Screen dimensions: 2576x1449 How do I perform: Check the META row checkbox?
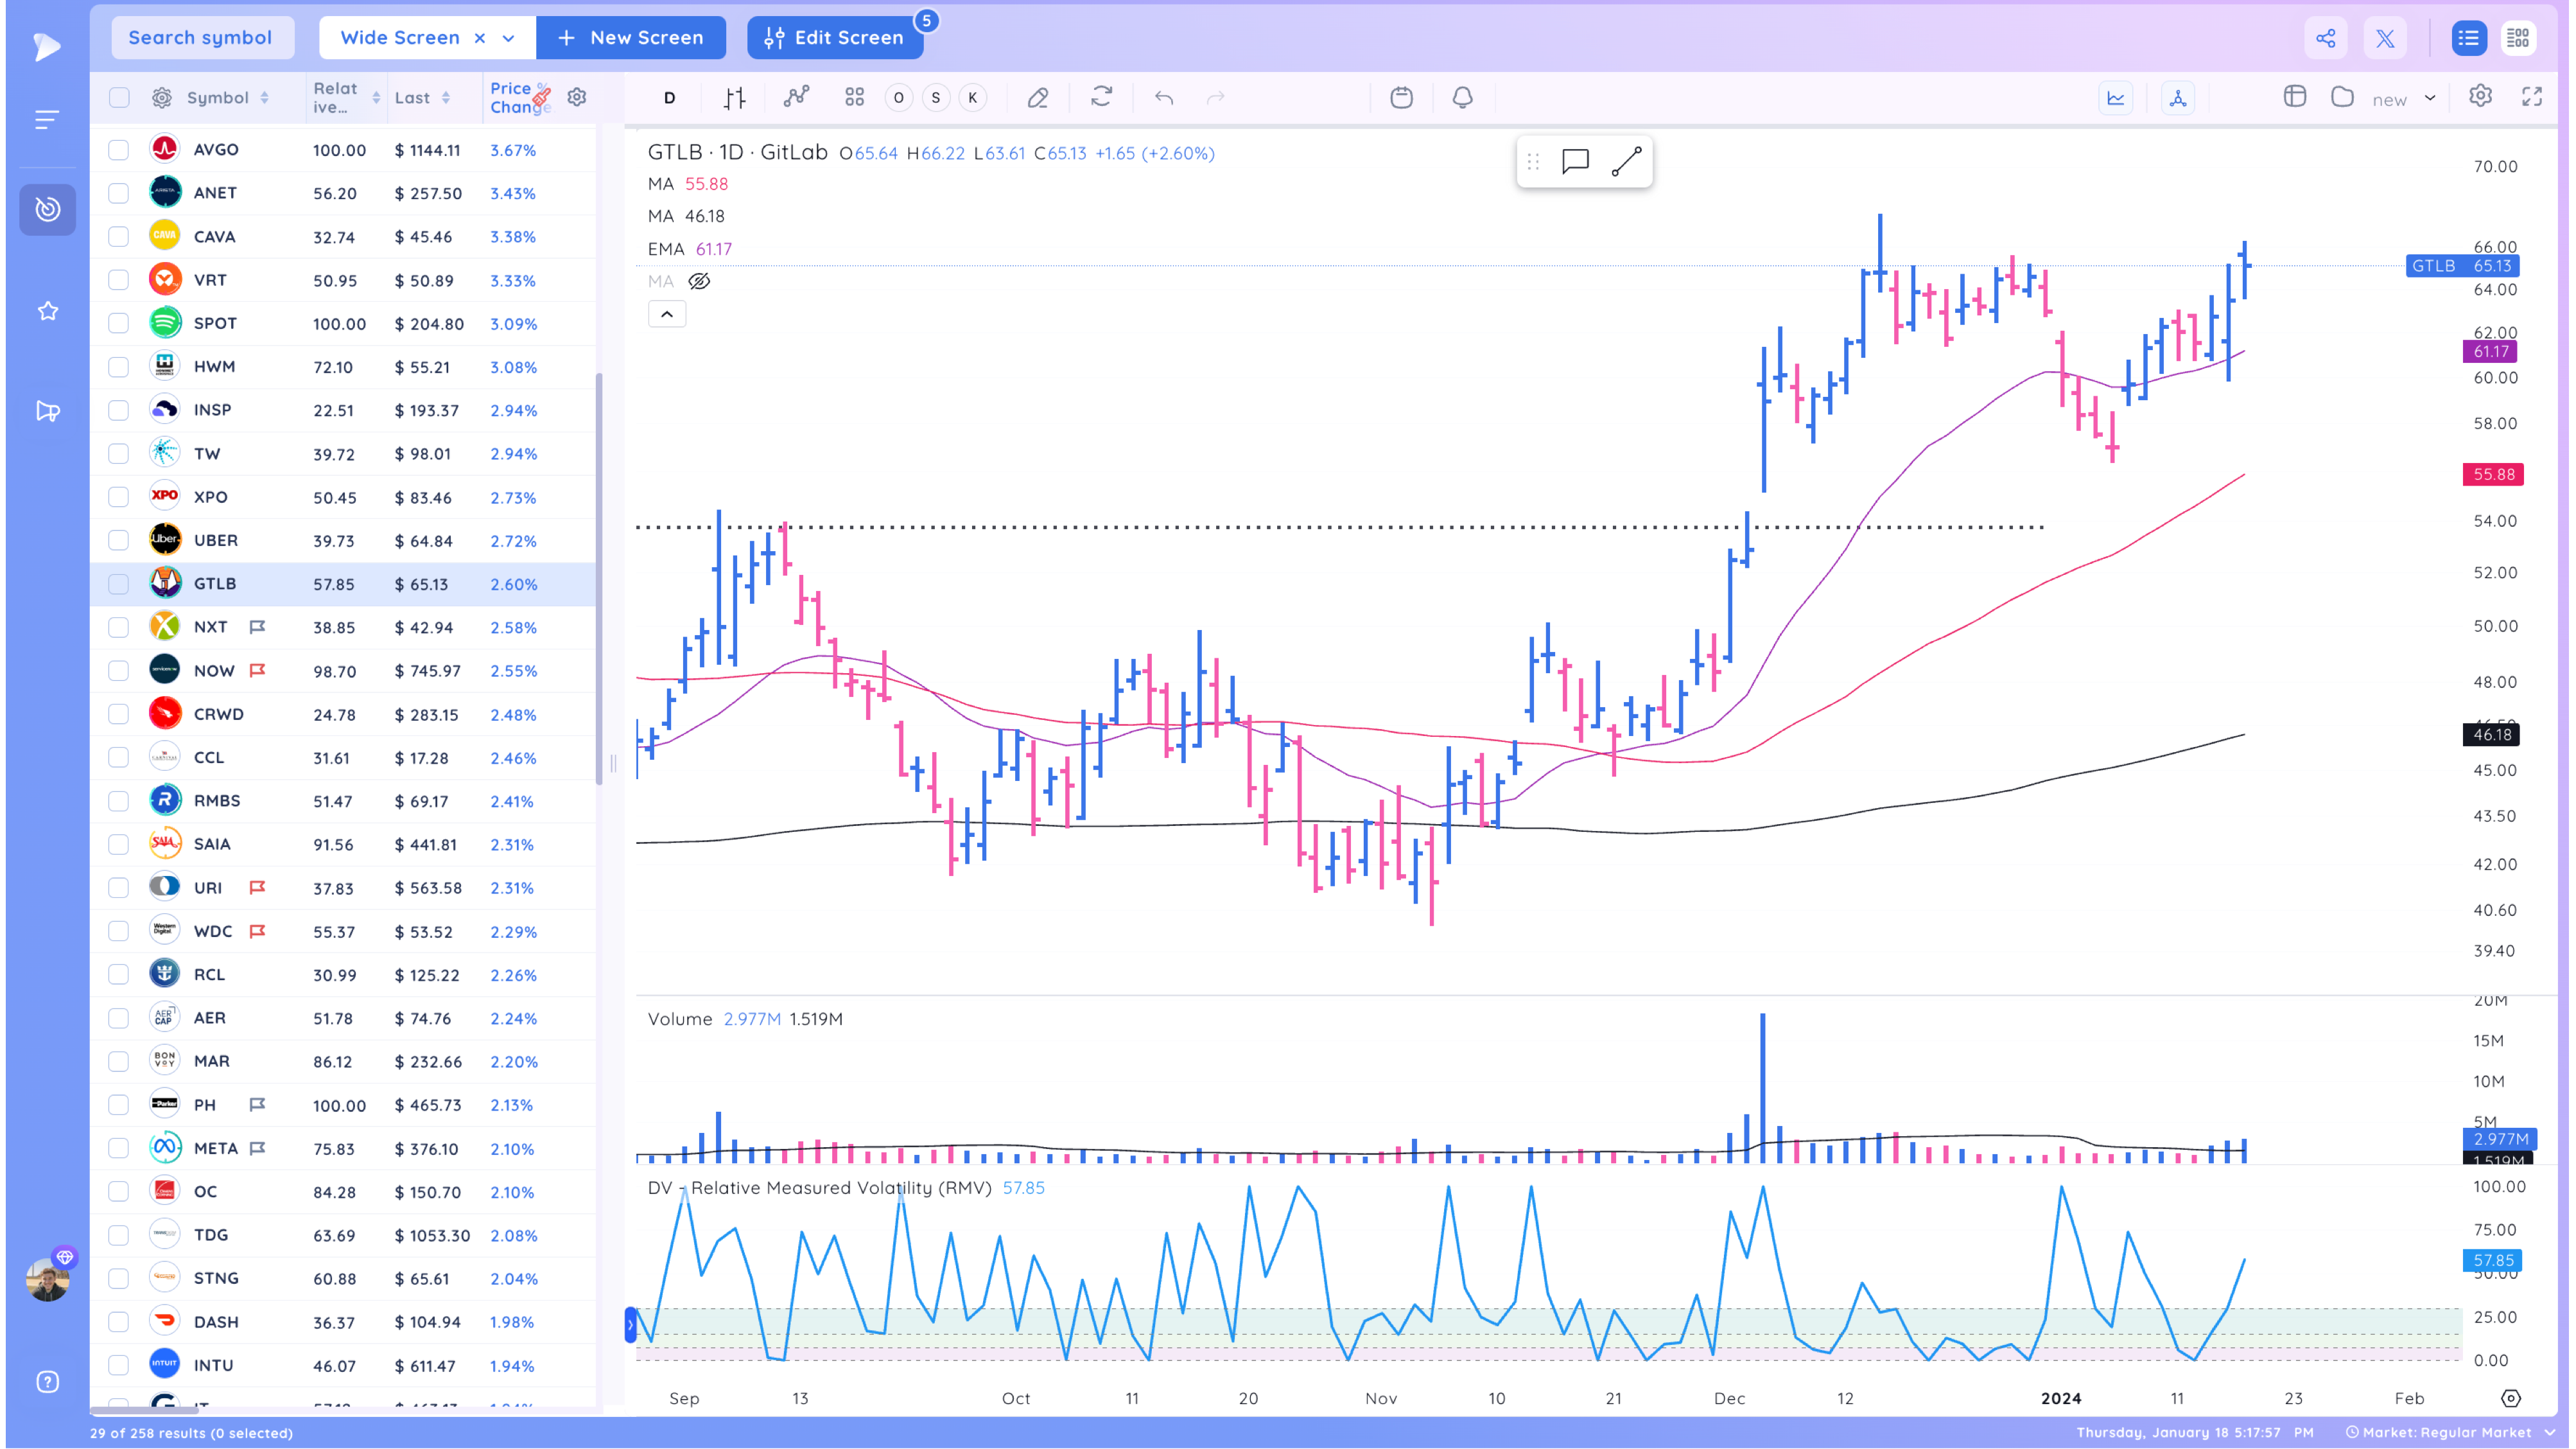pos(119,1148)
